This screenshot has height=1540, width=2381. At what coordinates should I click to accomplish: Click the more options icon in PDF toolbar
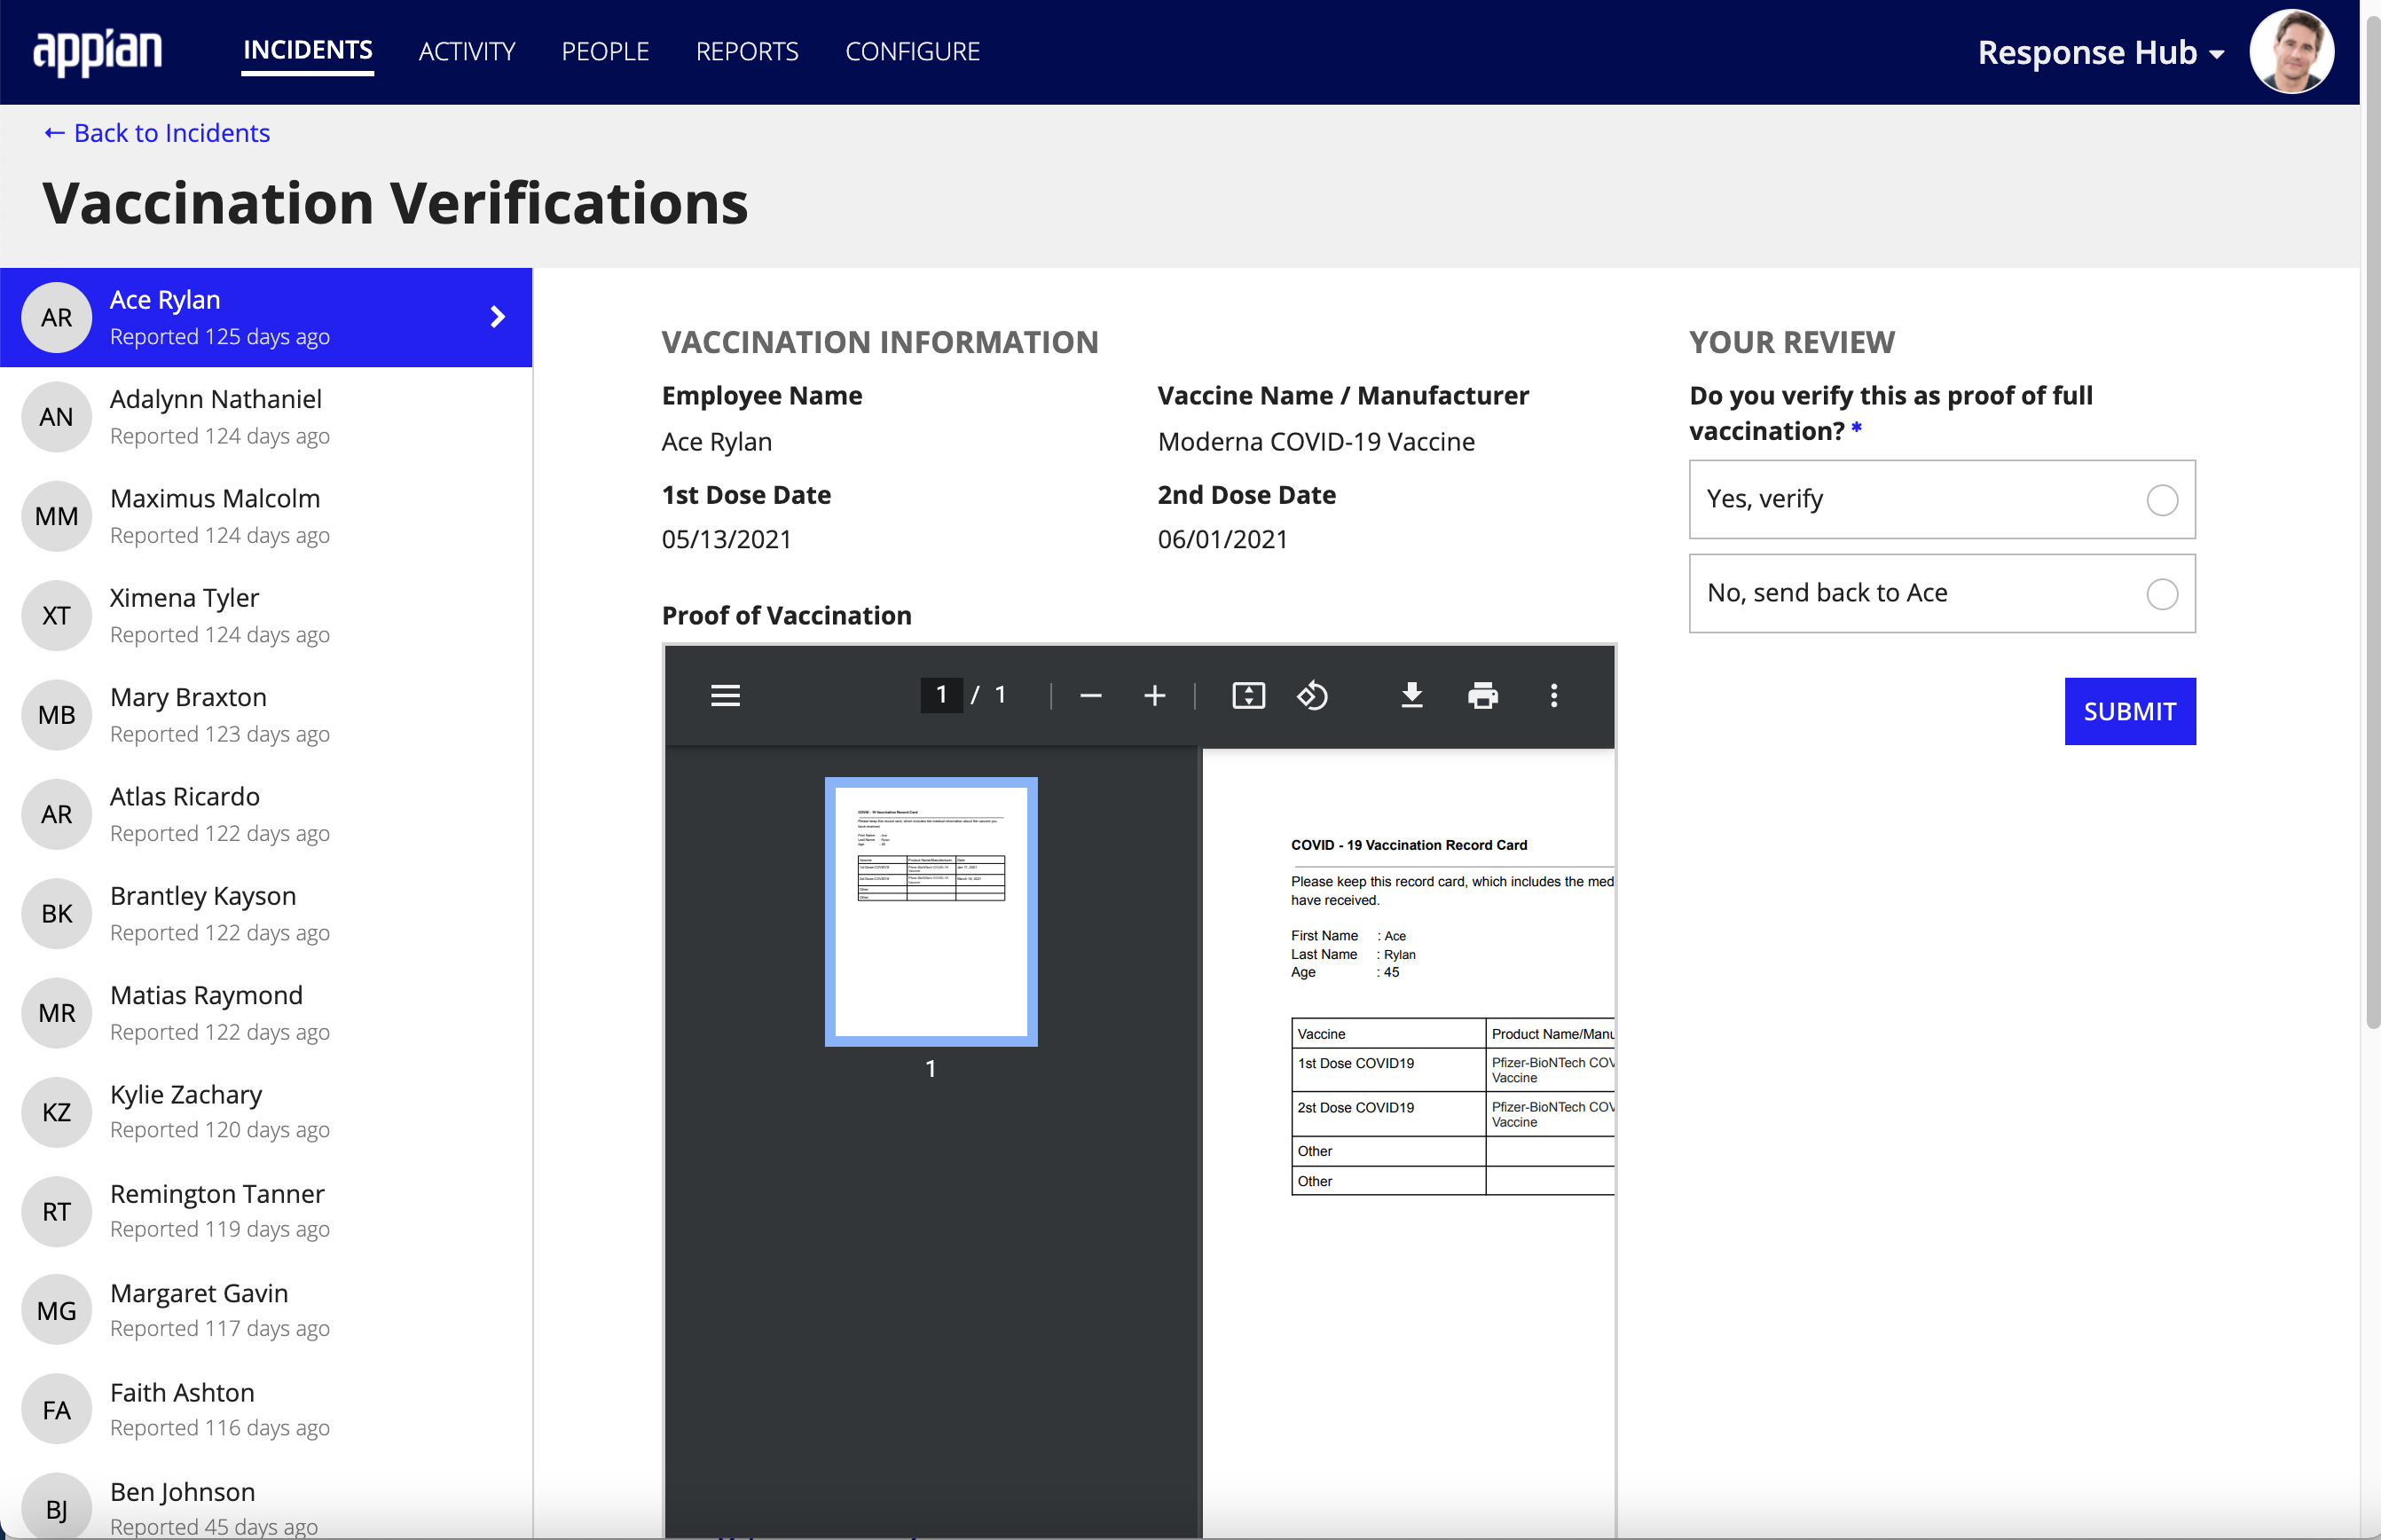[1553, 696]
